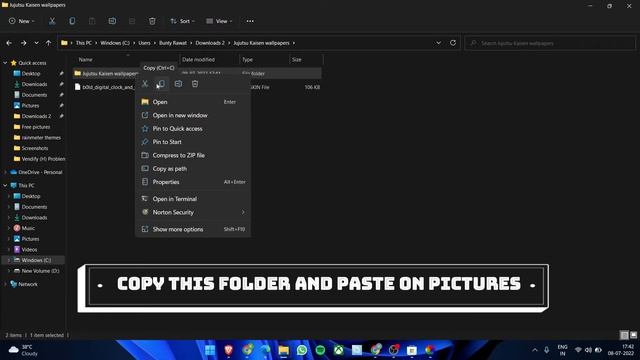Open Desktop under Quick access
Screen dimensions: 640x360
point(31,73)
